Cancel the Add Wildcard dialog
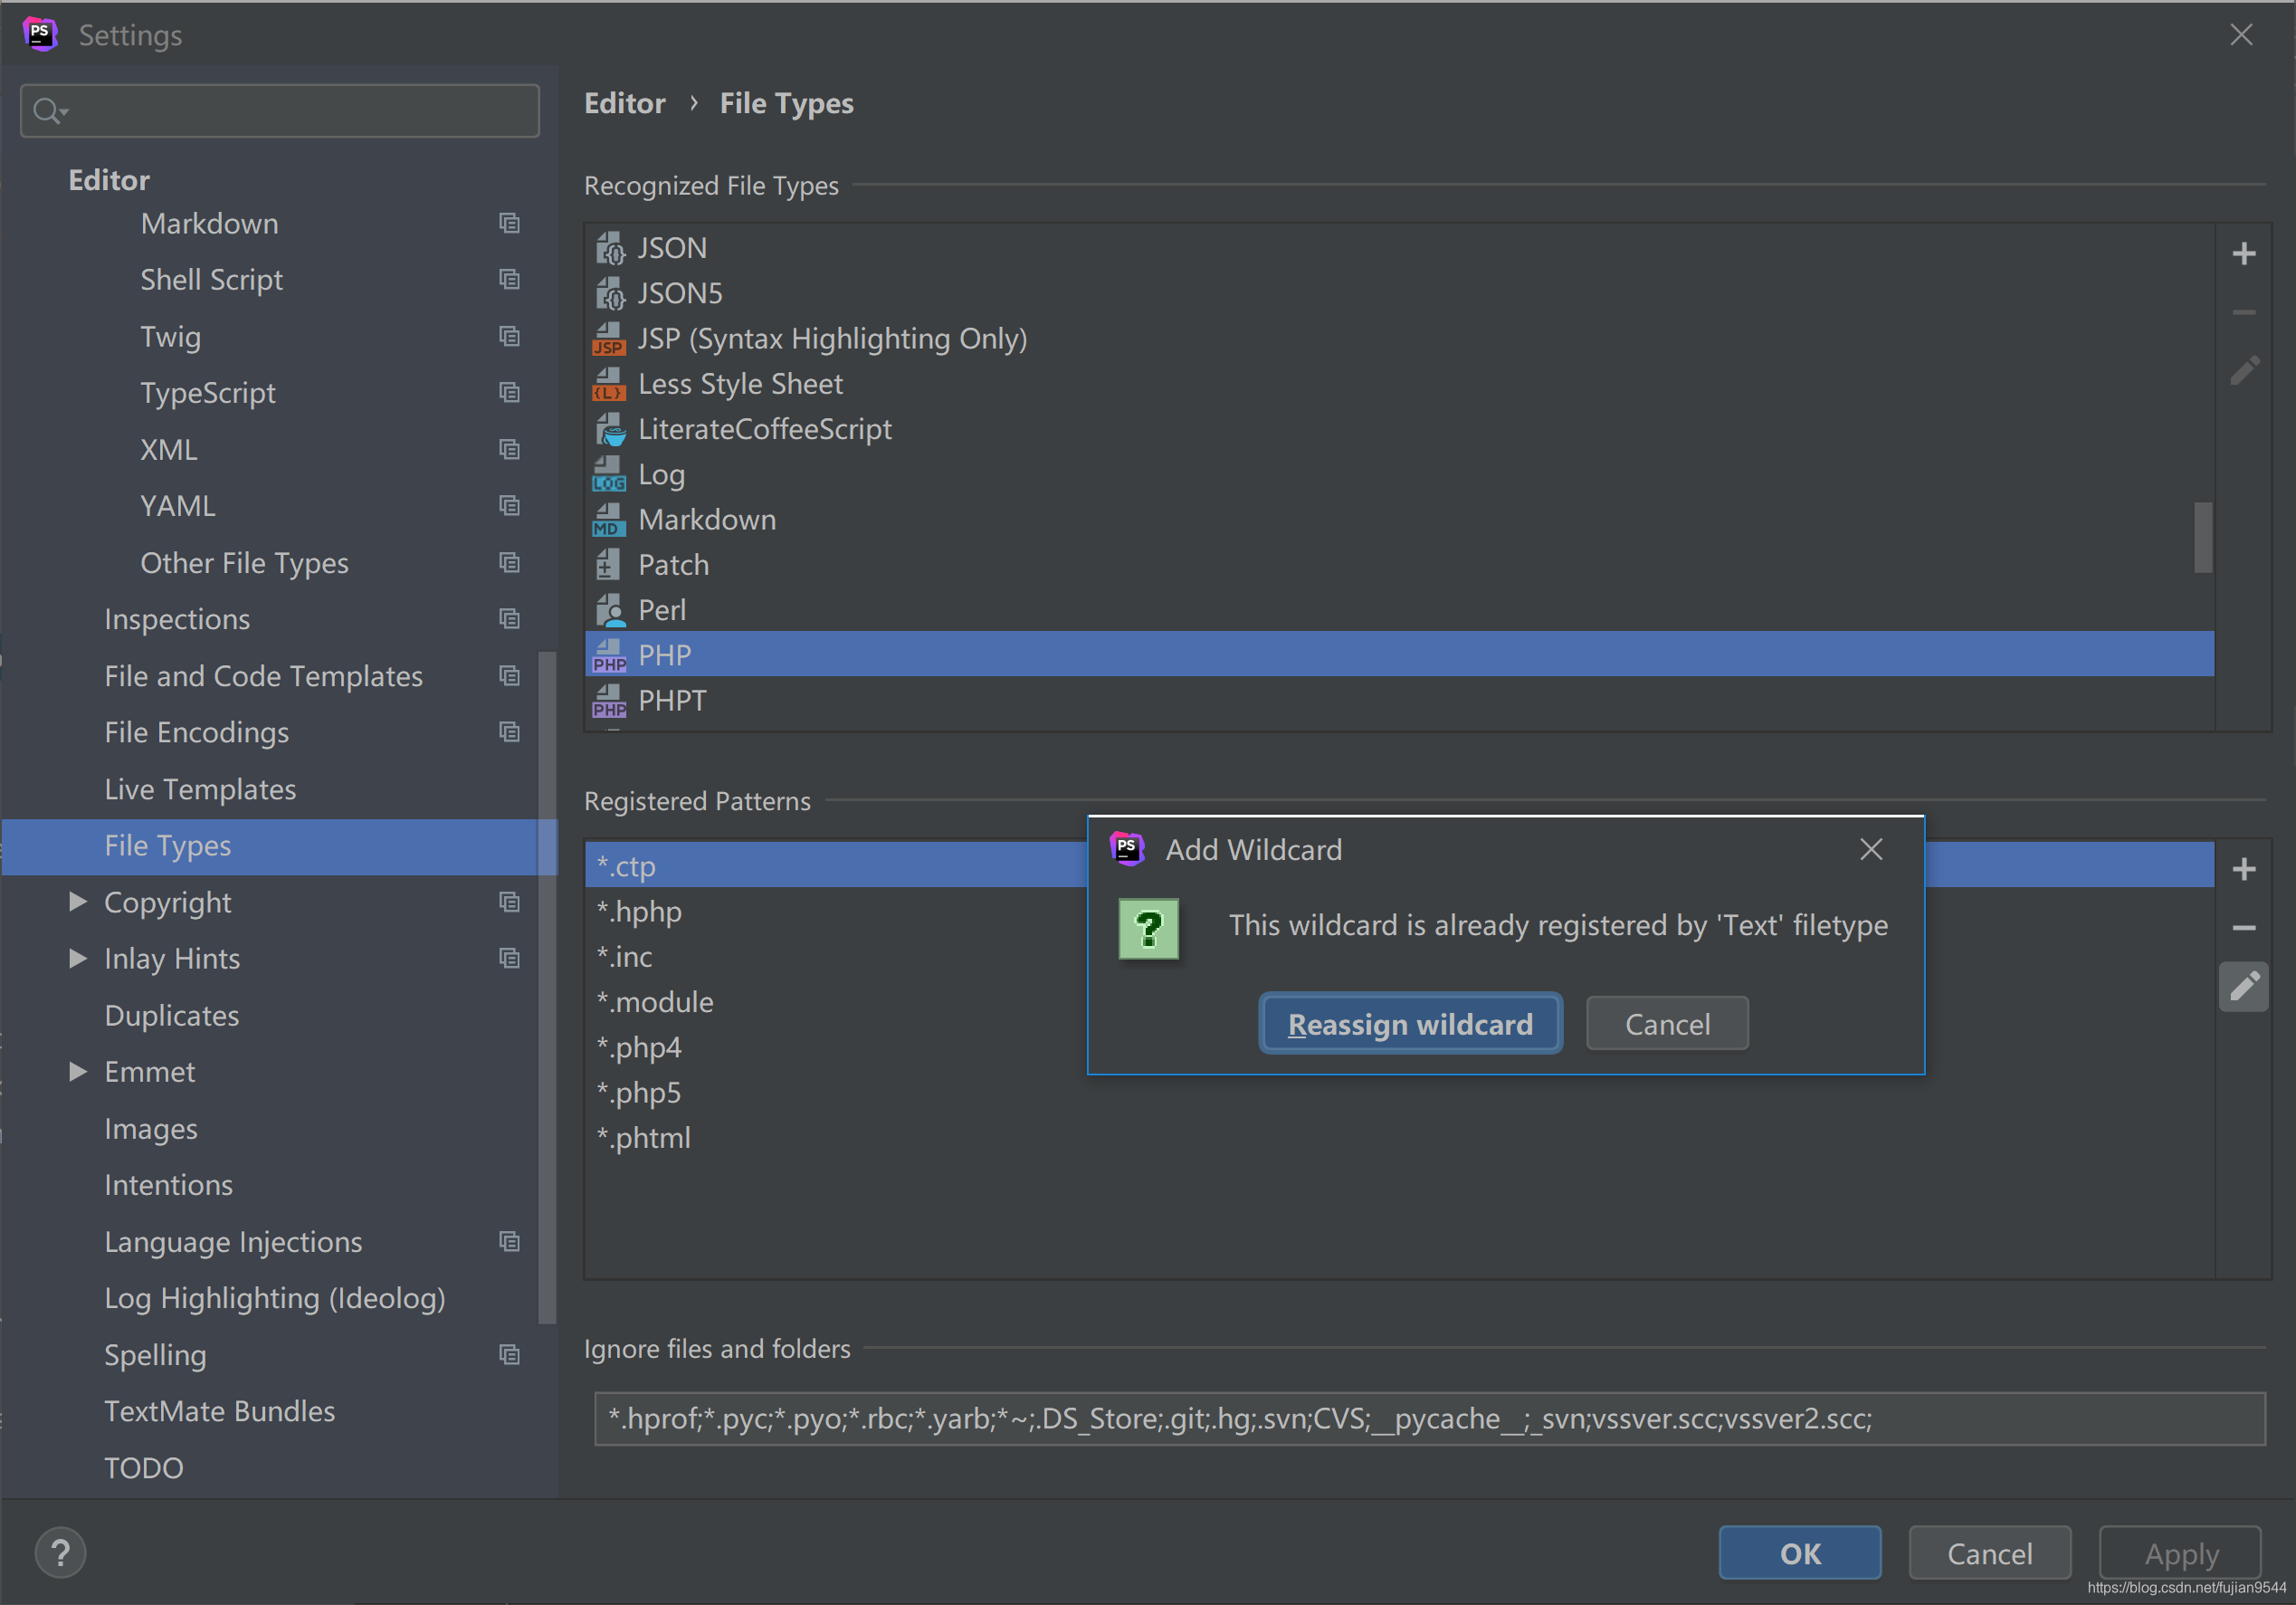The width and height of the screenshot is (2296, 1605). 1666,1024
